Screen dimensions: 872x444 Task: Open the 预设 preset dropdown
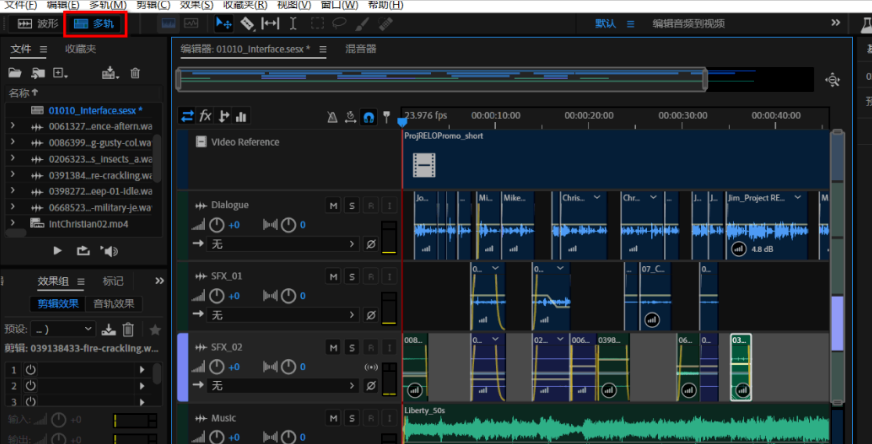click(62, 329)
